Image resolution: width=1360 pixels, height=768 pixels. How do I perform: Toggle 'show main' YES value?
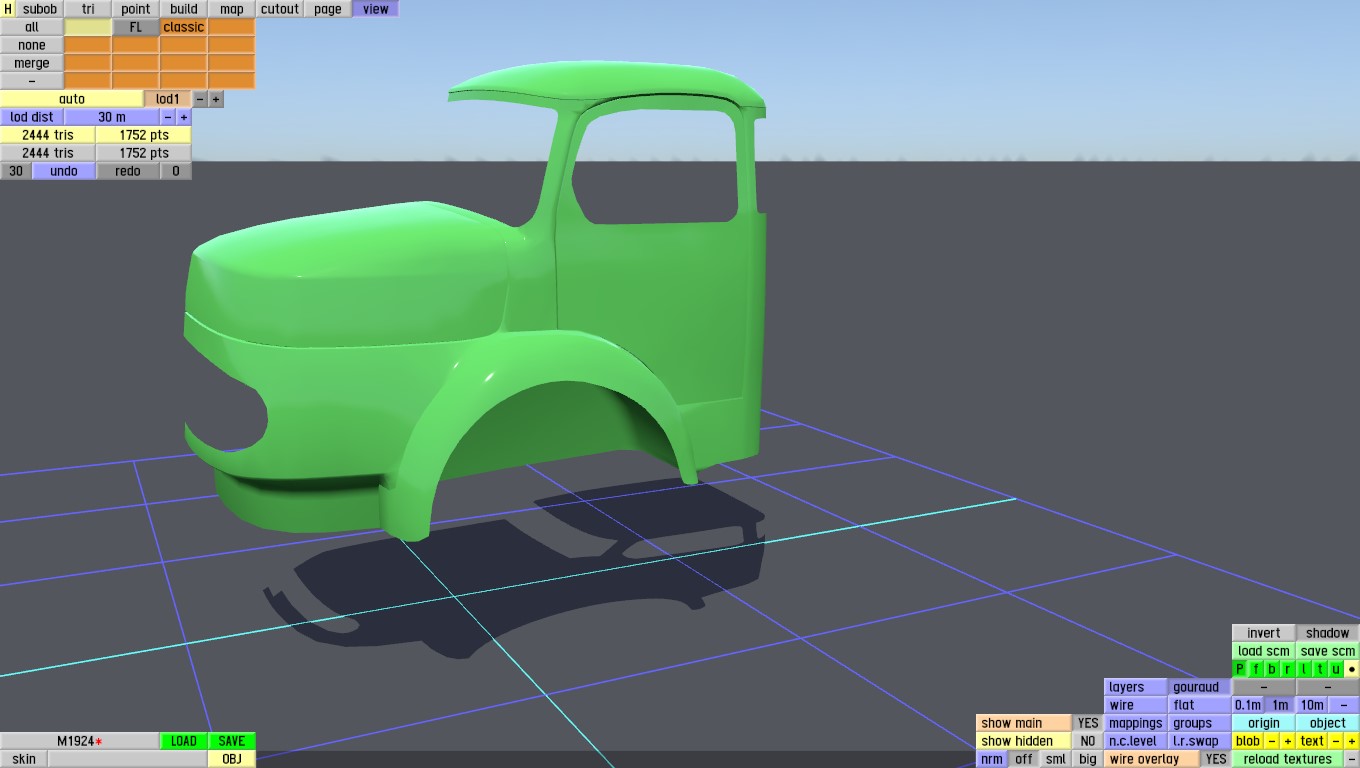(x=1088, y=723)
